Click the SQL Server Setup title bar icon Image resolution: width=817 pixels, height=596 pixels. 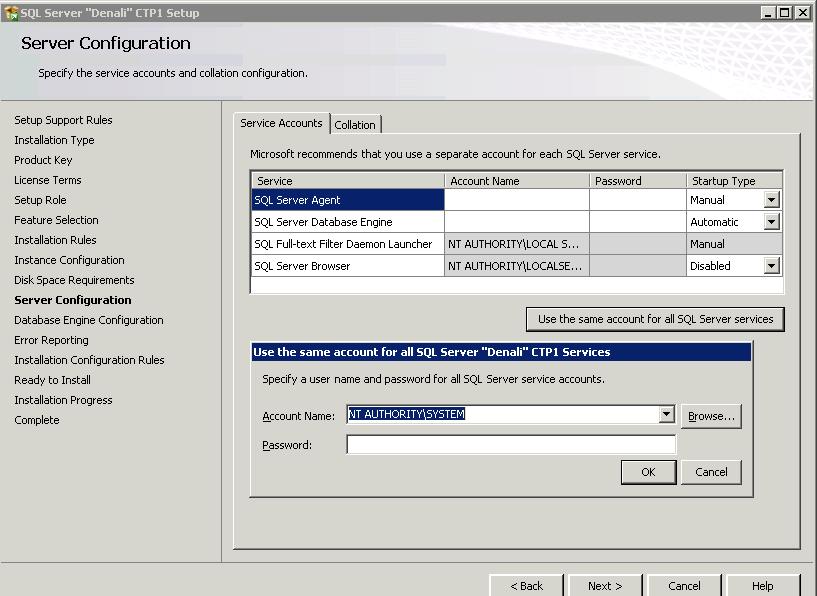click(10, 13)
